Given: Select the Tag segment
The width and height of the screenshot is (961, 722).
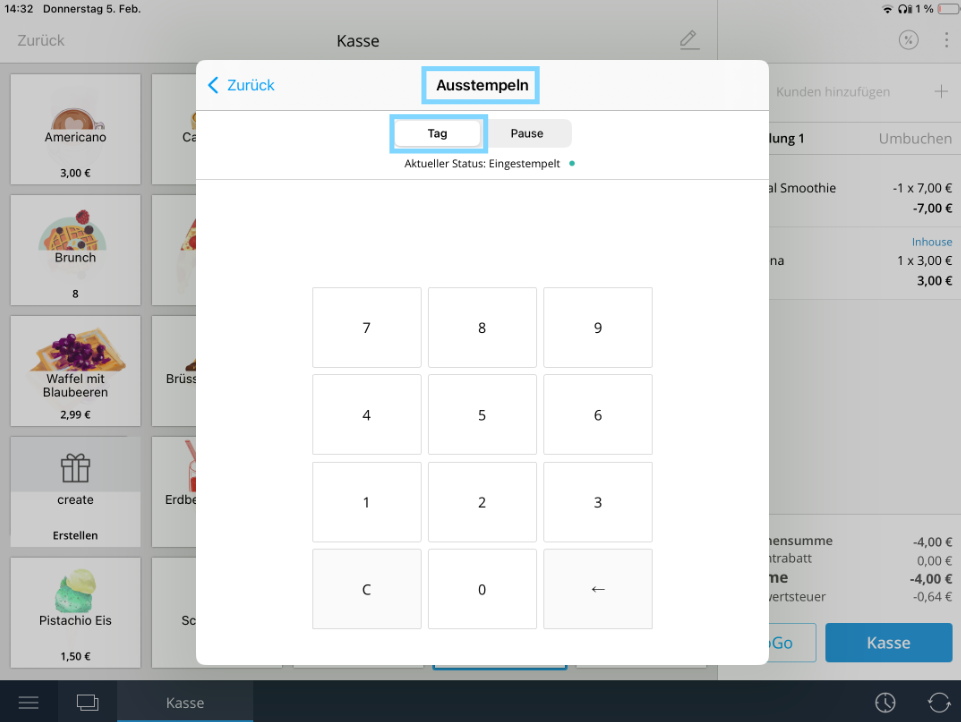Looking at the screenshot, I should [x=438, y=134].
